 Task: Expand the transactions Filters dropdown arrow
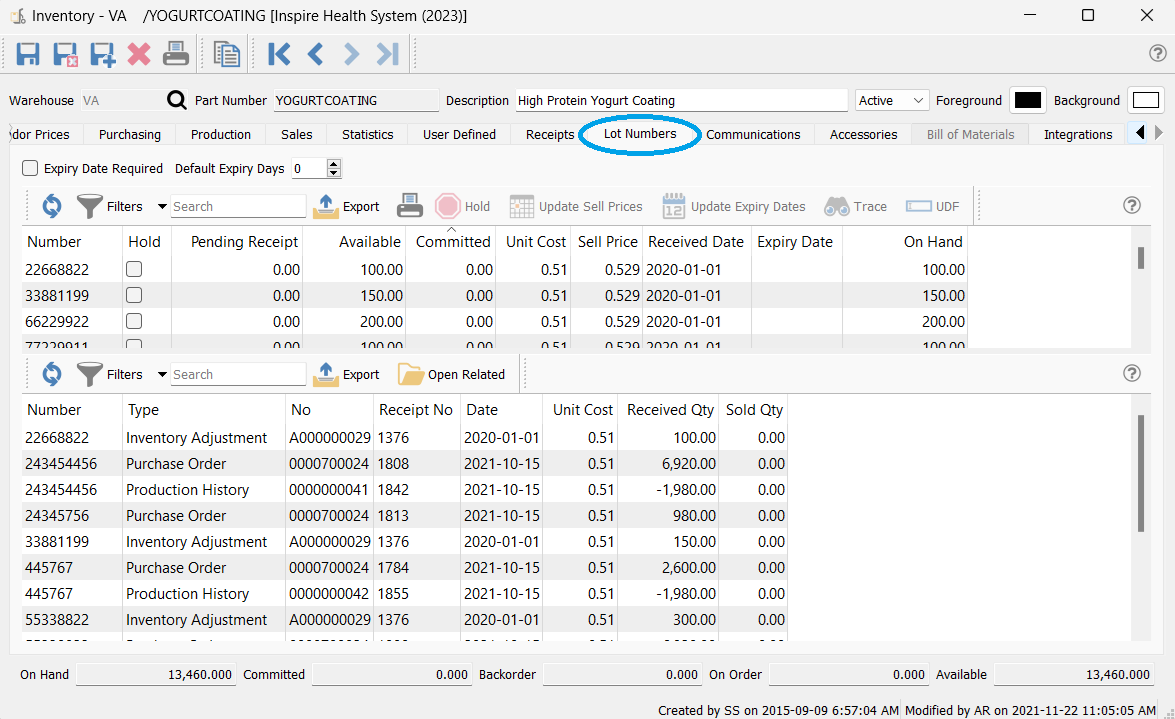pyautogui.click(x=162, y=374)
